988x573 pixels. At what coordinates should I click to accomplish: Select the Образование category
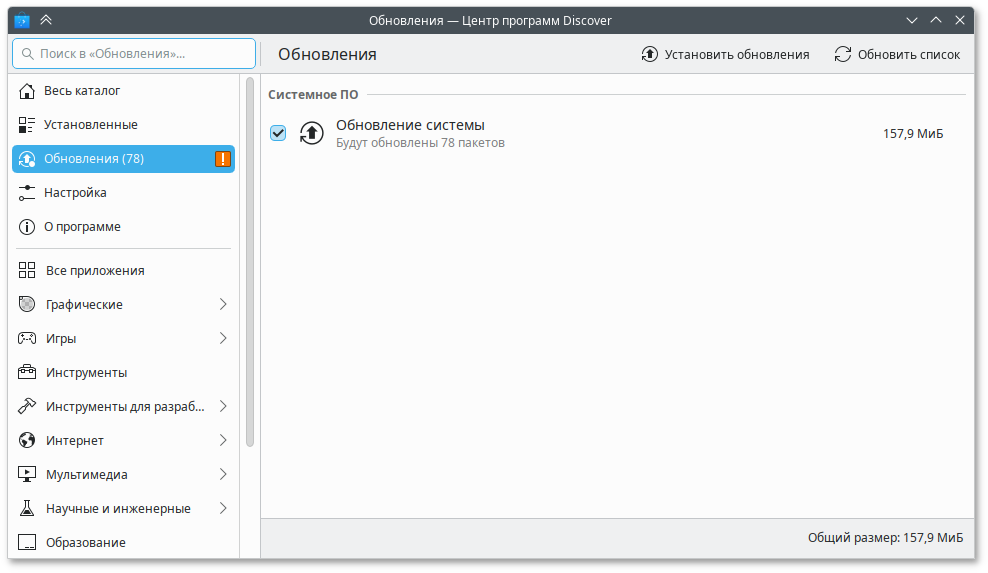(x=85, y=543)
